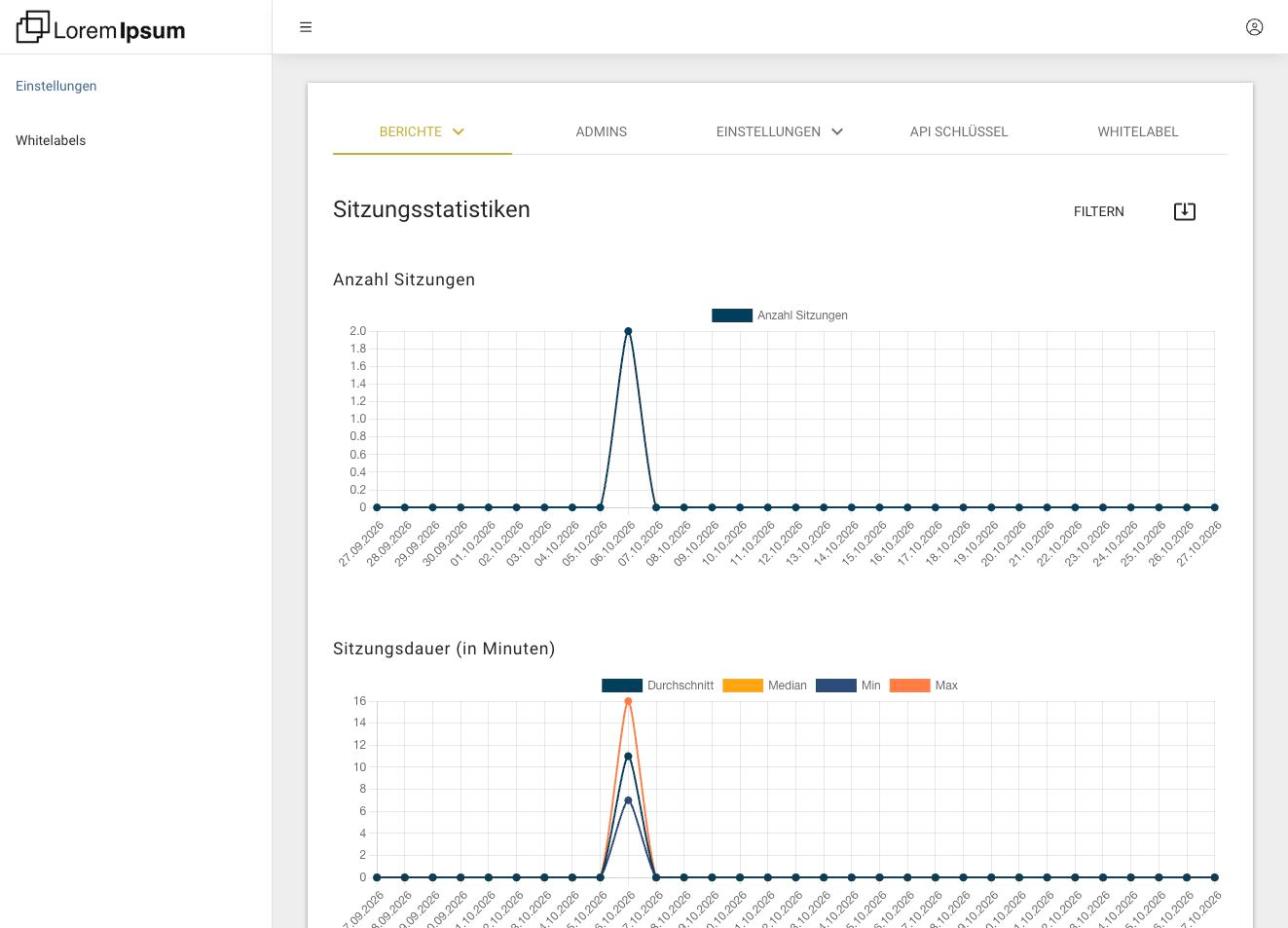The image size is (1288, 928).
Task: Click the Lorem Ipsum logo
Action: pos(101,28)
